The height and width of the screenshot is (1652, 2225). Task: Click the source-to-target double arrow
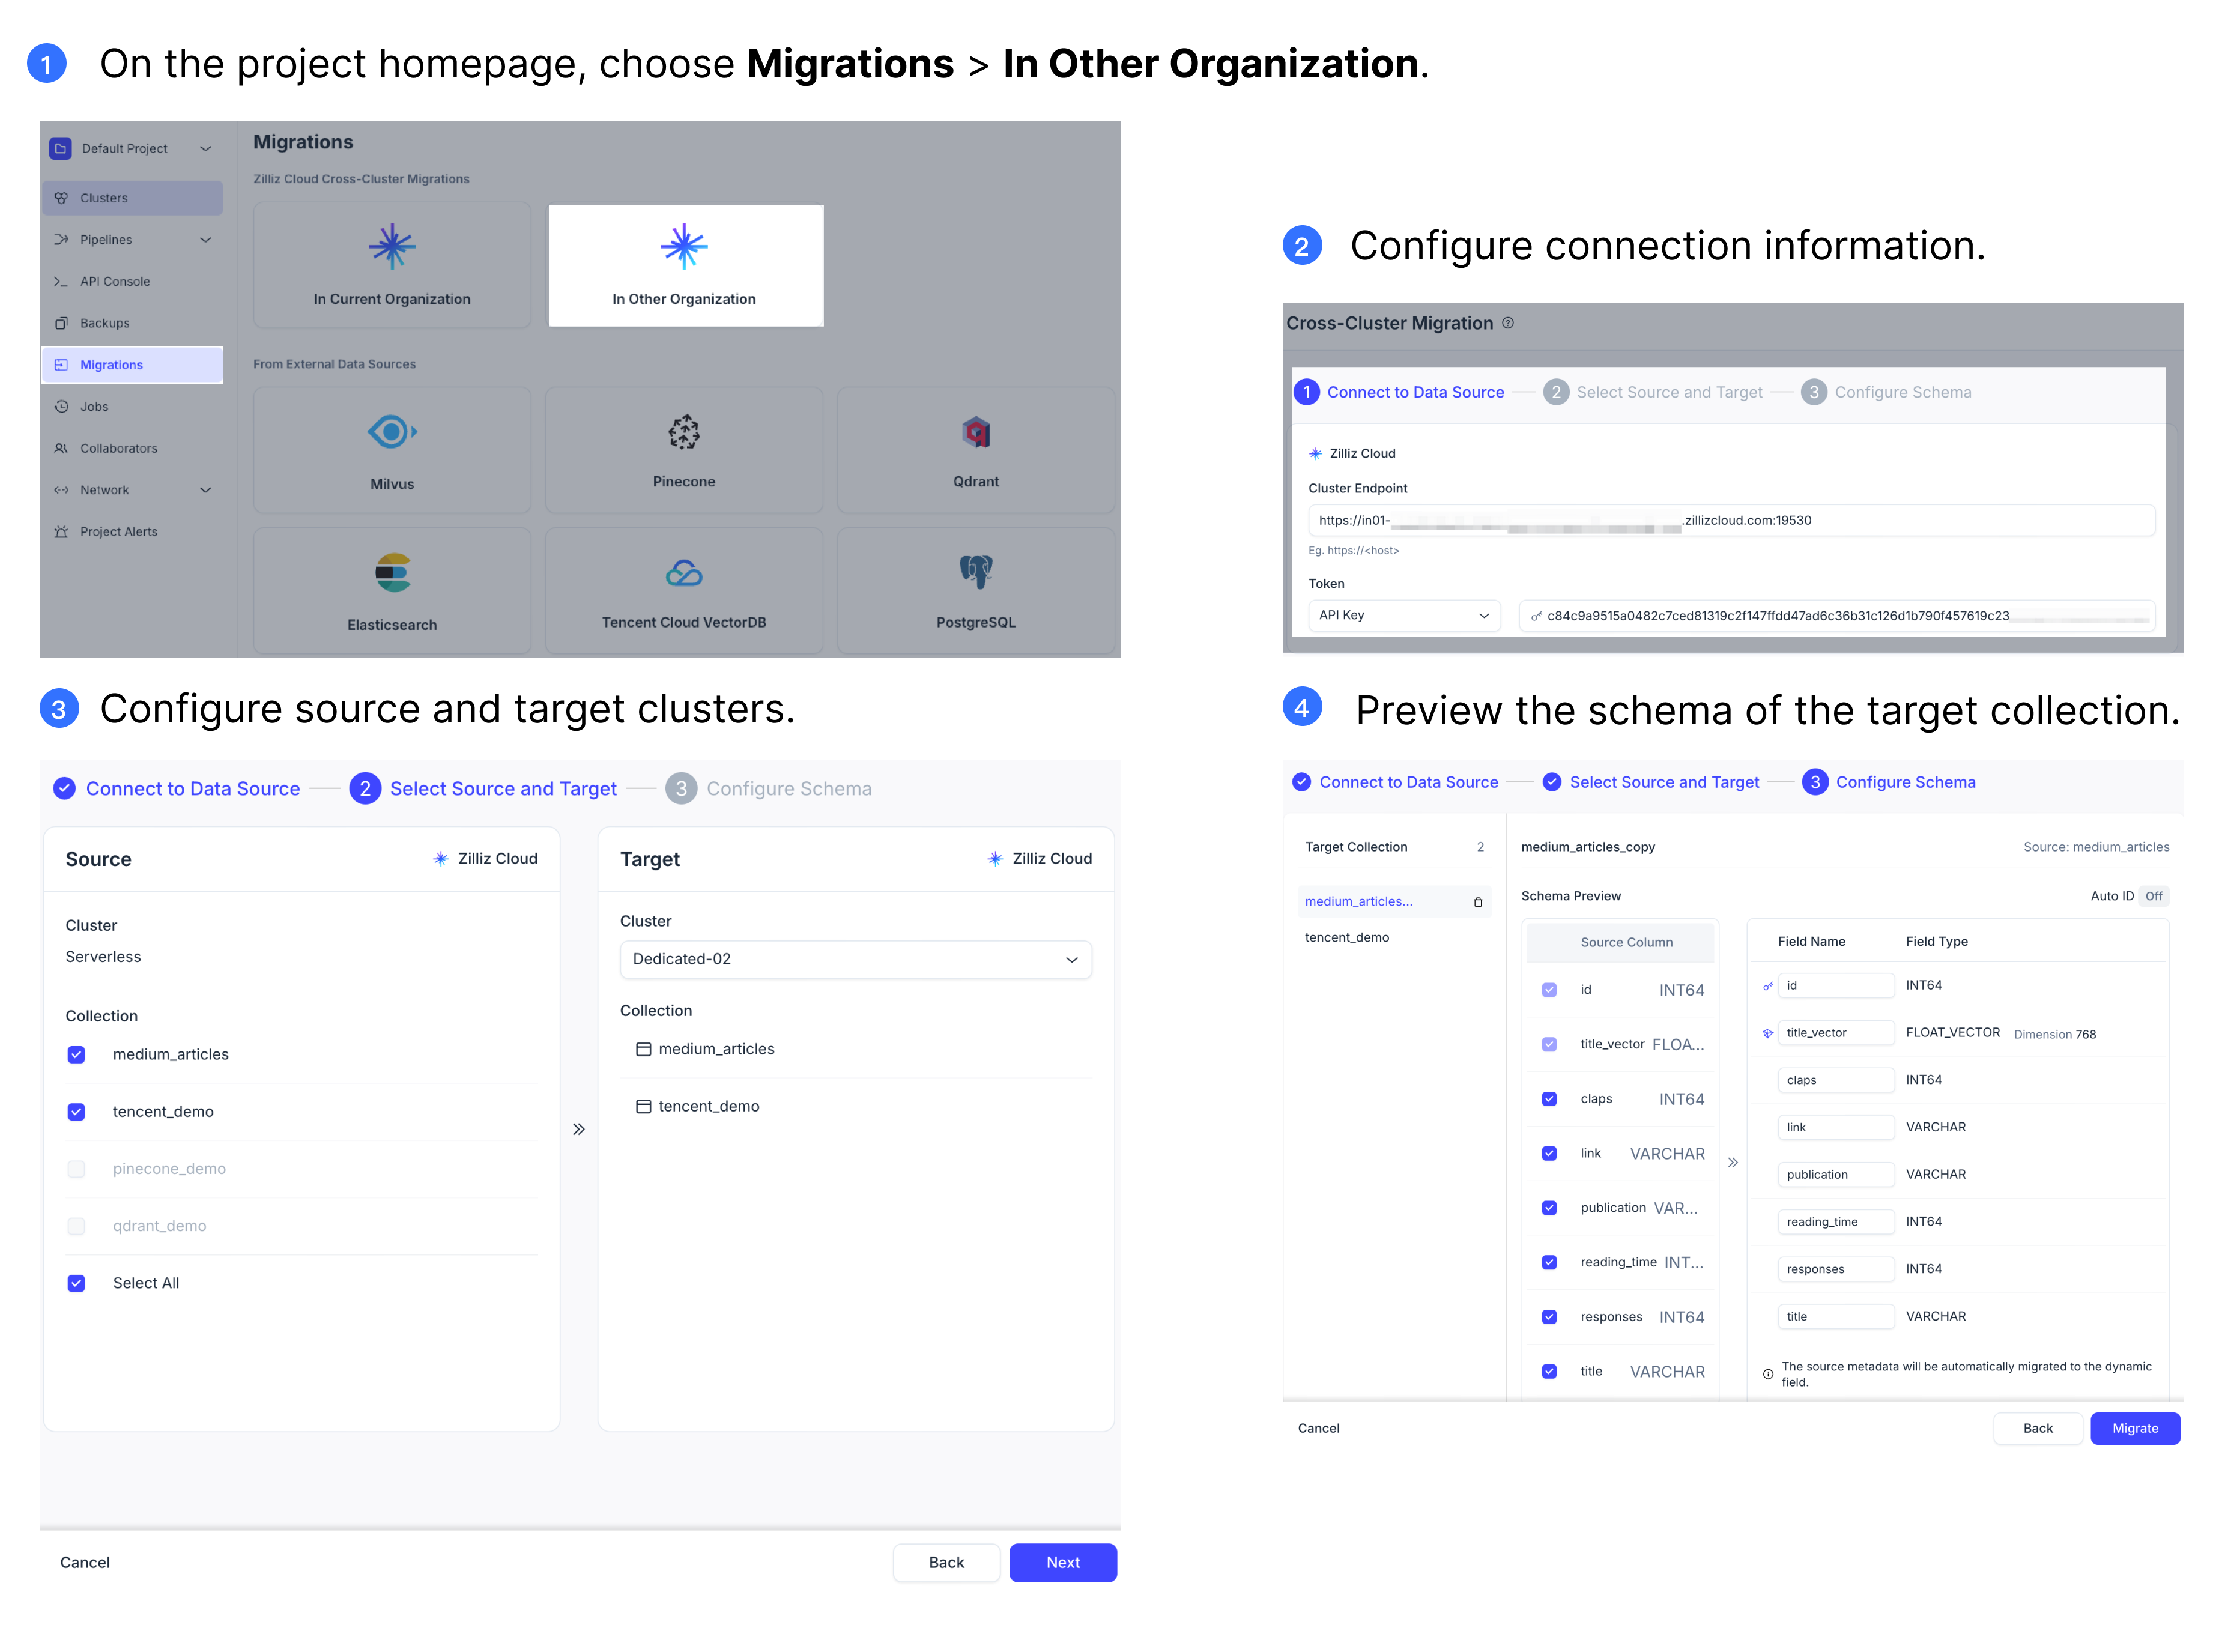tap(579, 1129)
